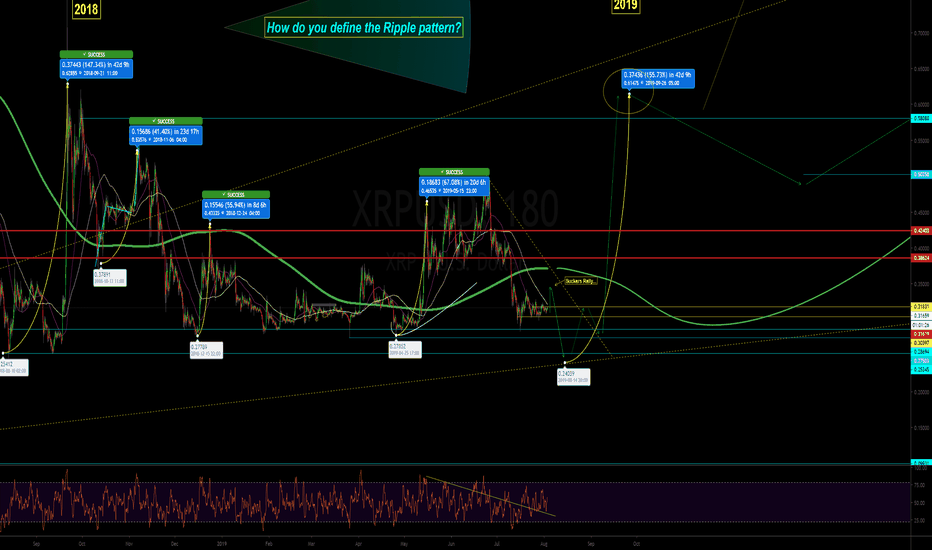The width and height of the screenshot is (932, 550).
Task: Select the yellow ellipse around the projected peak
Action: point(628,92)
